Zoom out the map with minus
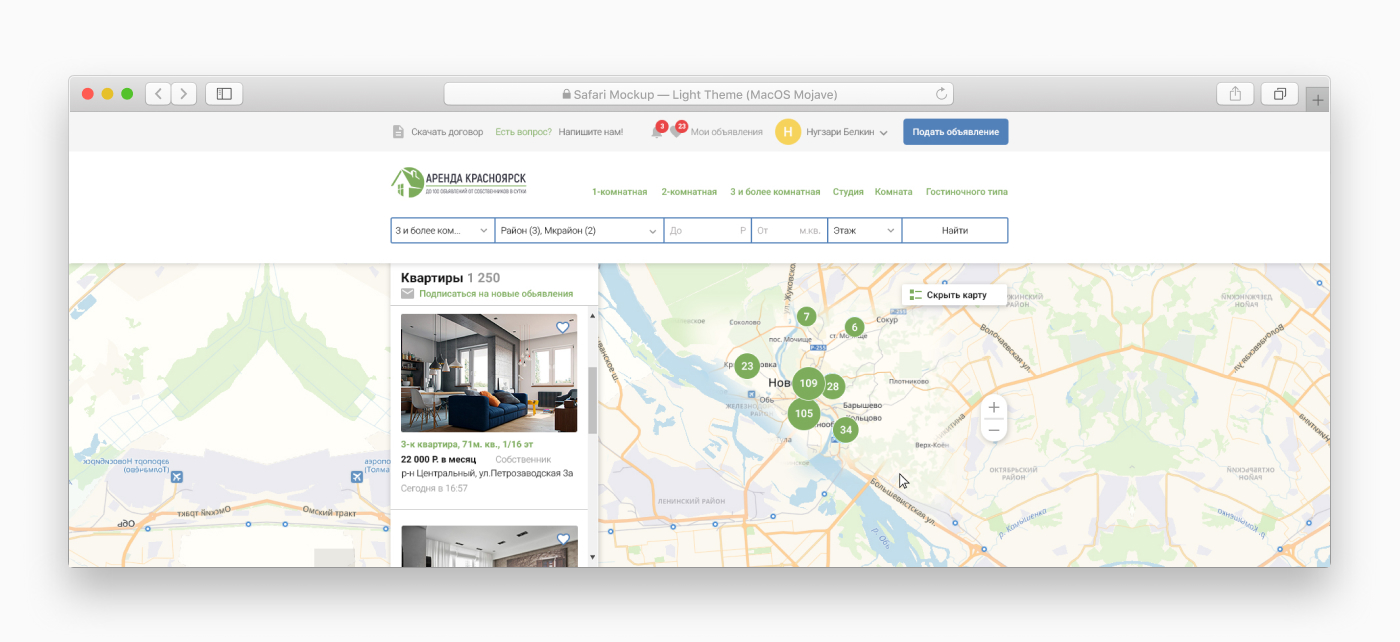The width and height of the screenshot is (1400, 642). pos(994,430)
